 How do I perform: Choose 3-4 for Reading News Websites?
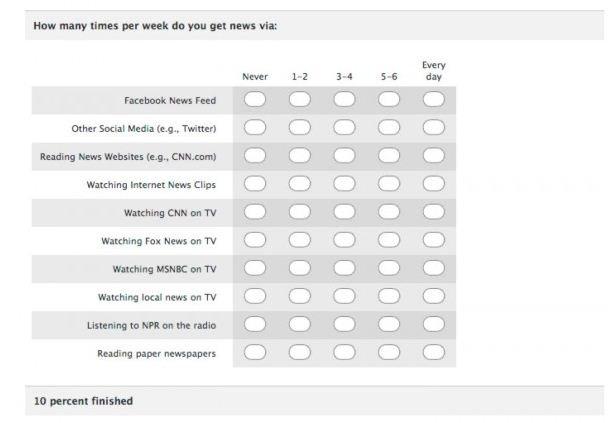(x=344, y=156)
